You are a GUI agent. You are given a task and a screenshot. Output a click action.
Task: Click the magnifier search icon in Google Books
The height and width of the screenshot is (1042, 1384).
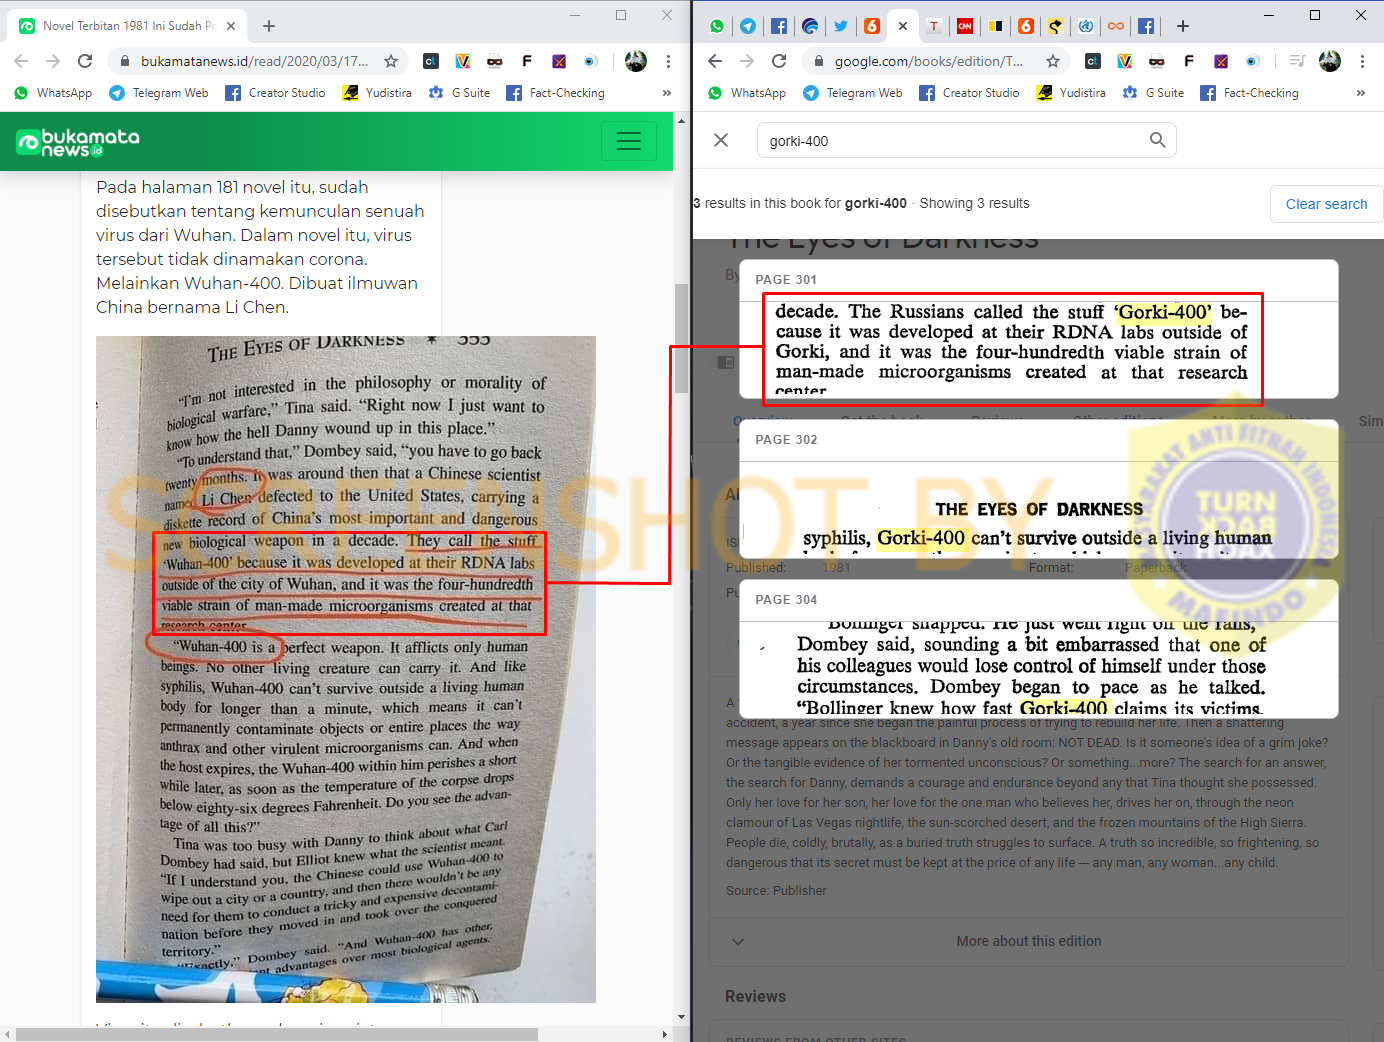(1158, 140)
